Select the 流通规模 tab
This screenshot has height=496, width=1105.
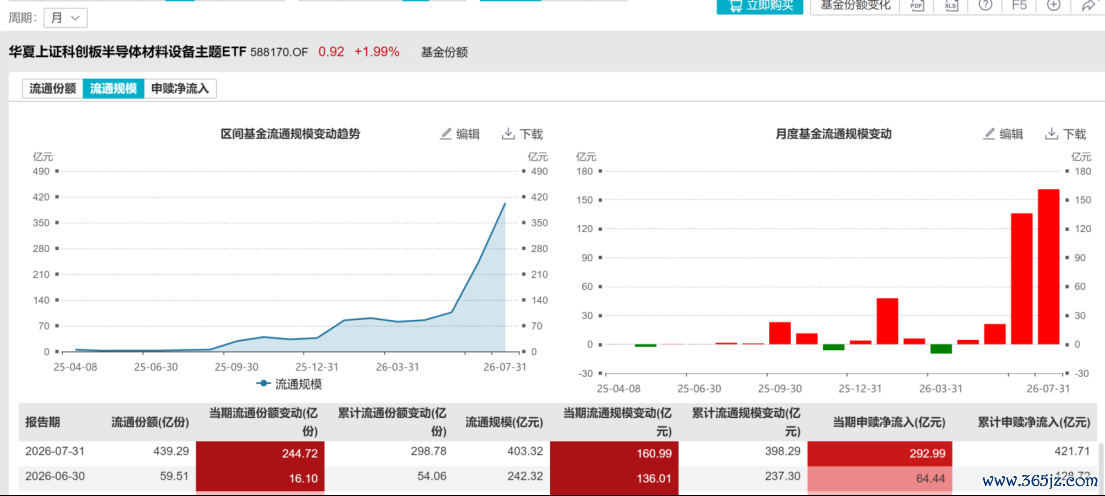(113, 89)
